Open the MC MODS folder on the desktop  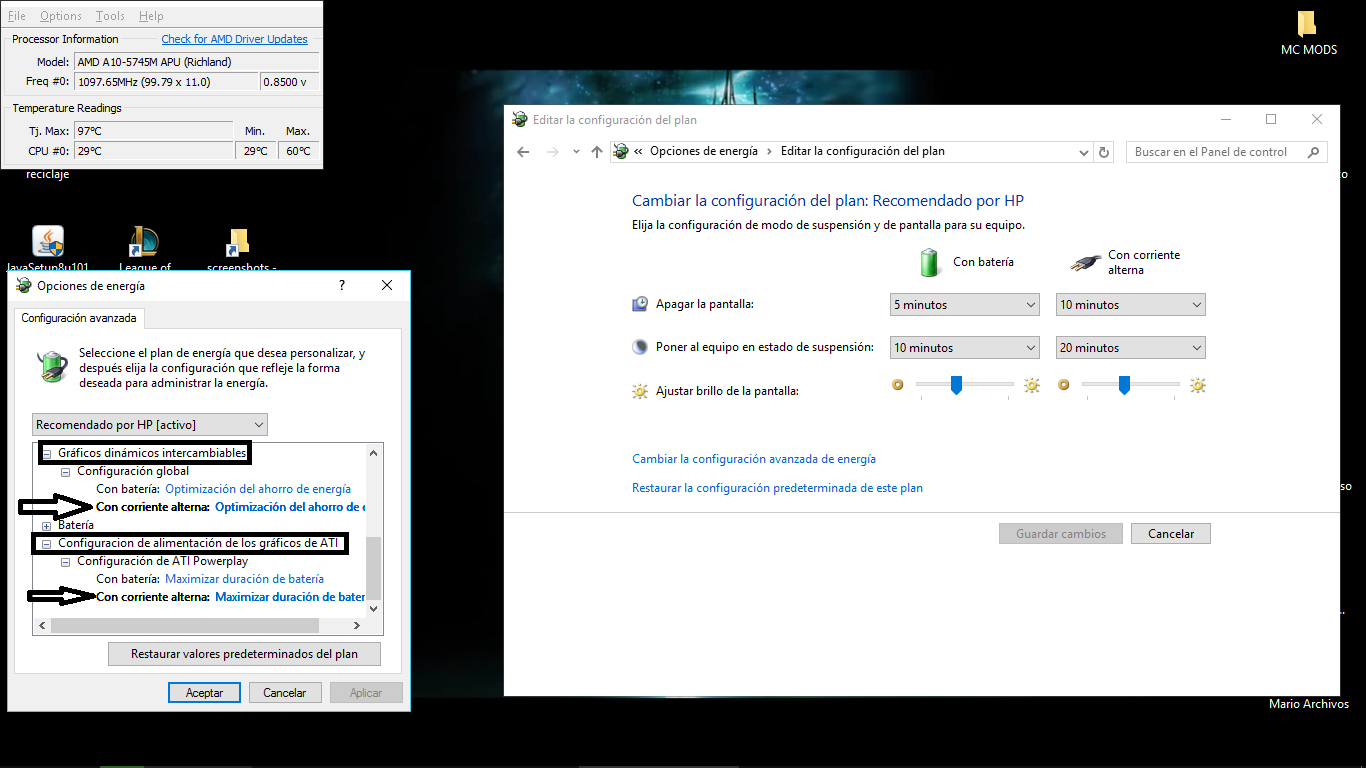coord(1308,22)
